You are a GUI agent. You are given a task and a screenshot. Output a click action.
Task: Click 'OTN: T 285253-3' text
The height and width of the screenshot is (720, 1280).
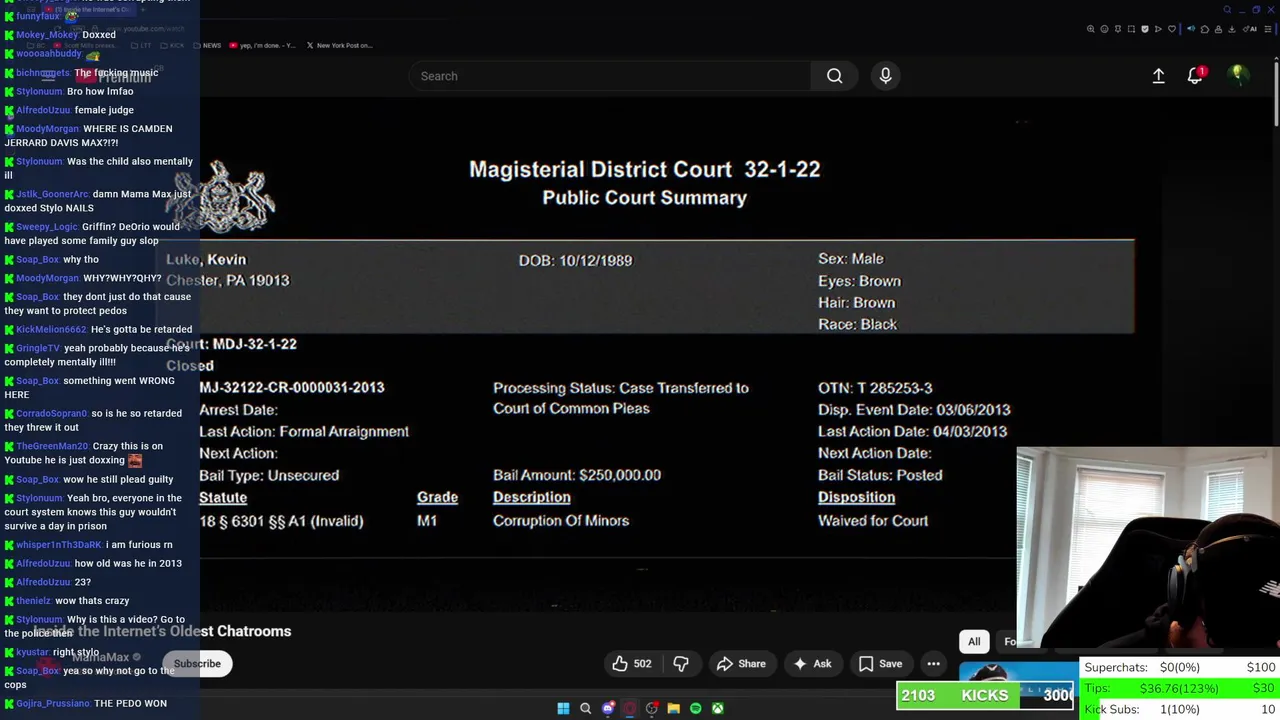[875, 388]
